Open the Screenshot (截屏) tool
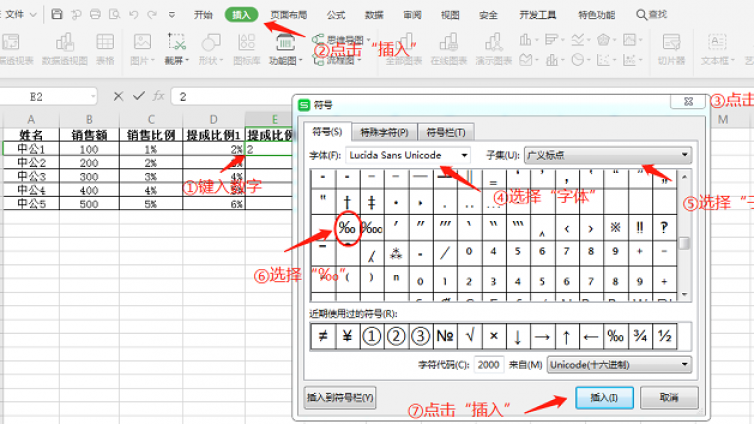754x424 pixels. 176,49
